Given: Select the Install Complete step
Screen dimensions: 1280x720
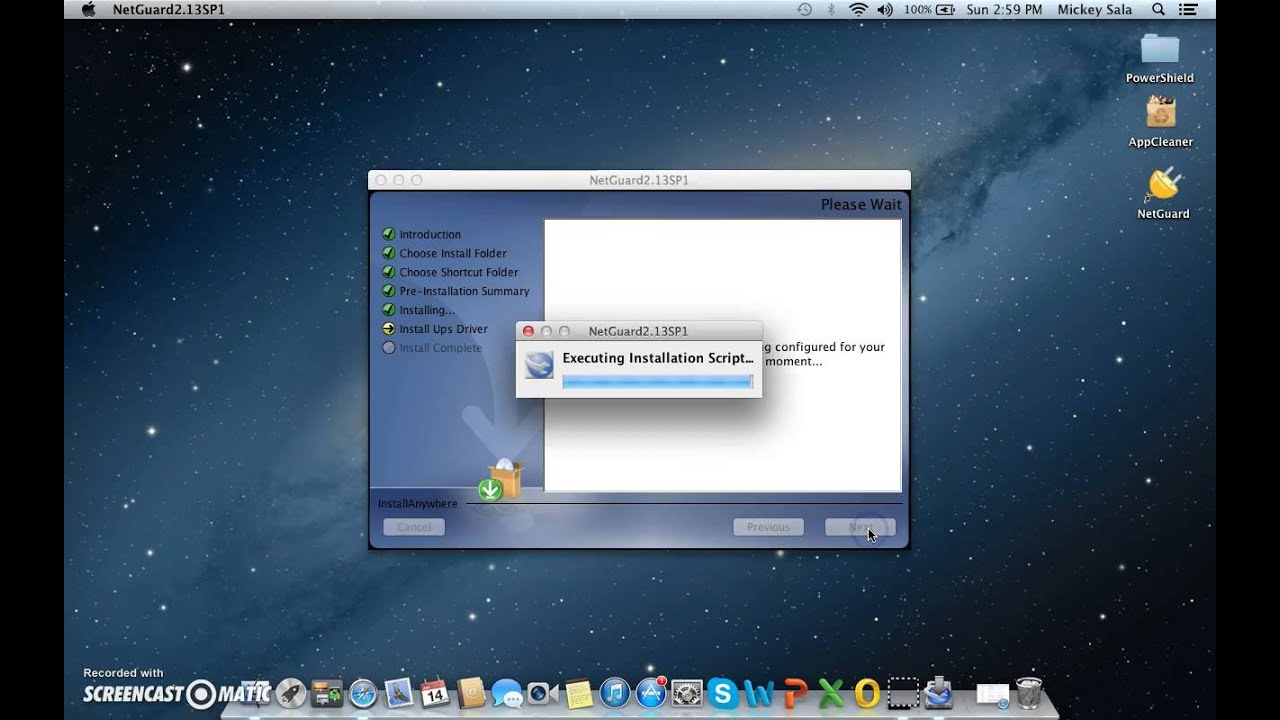Looking at the screenshot, I should (x=440, y=348).
